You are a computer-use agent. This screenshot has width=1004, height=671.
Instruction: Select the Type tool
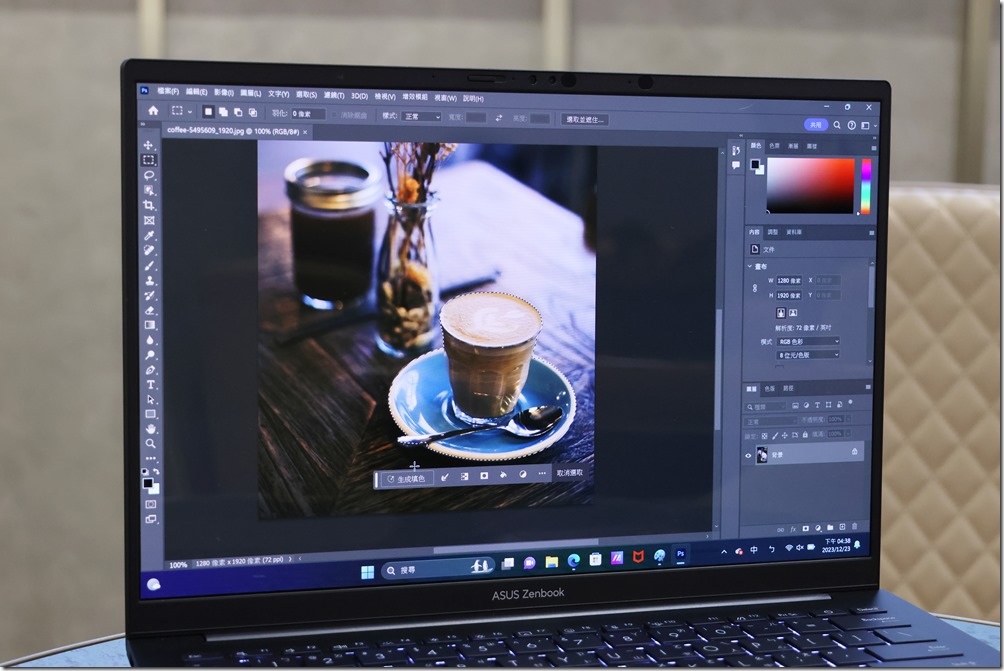tap(150, 384)
